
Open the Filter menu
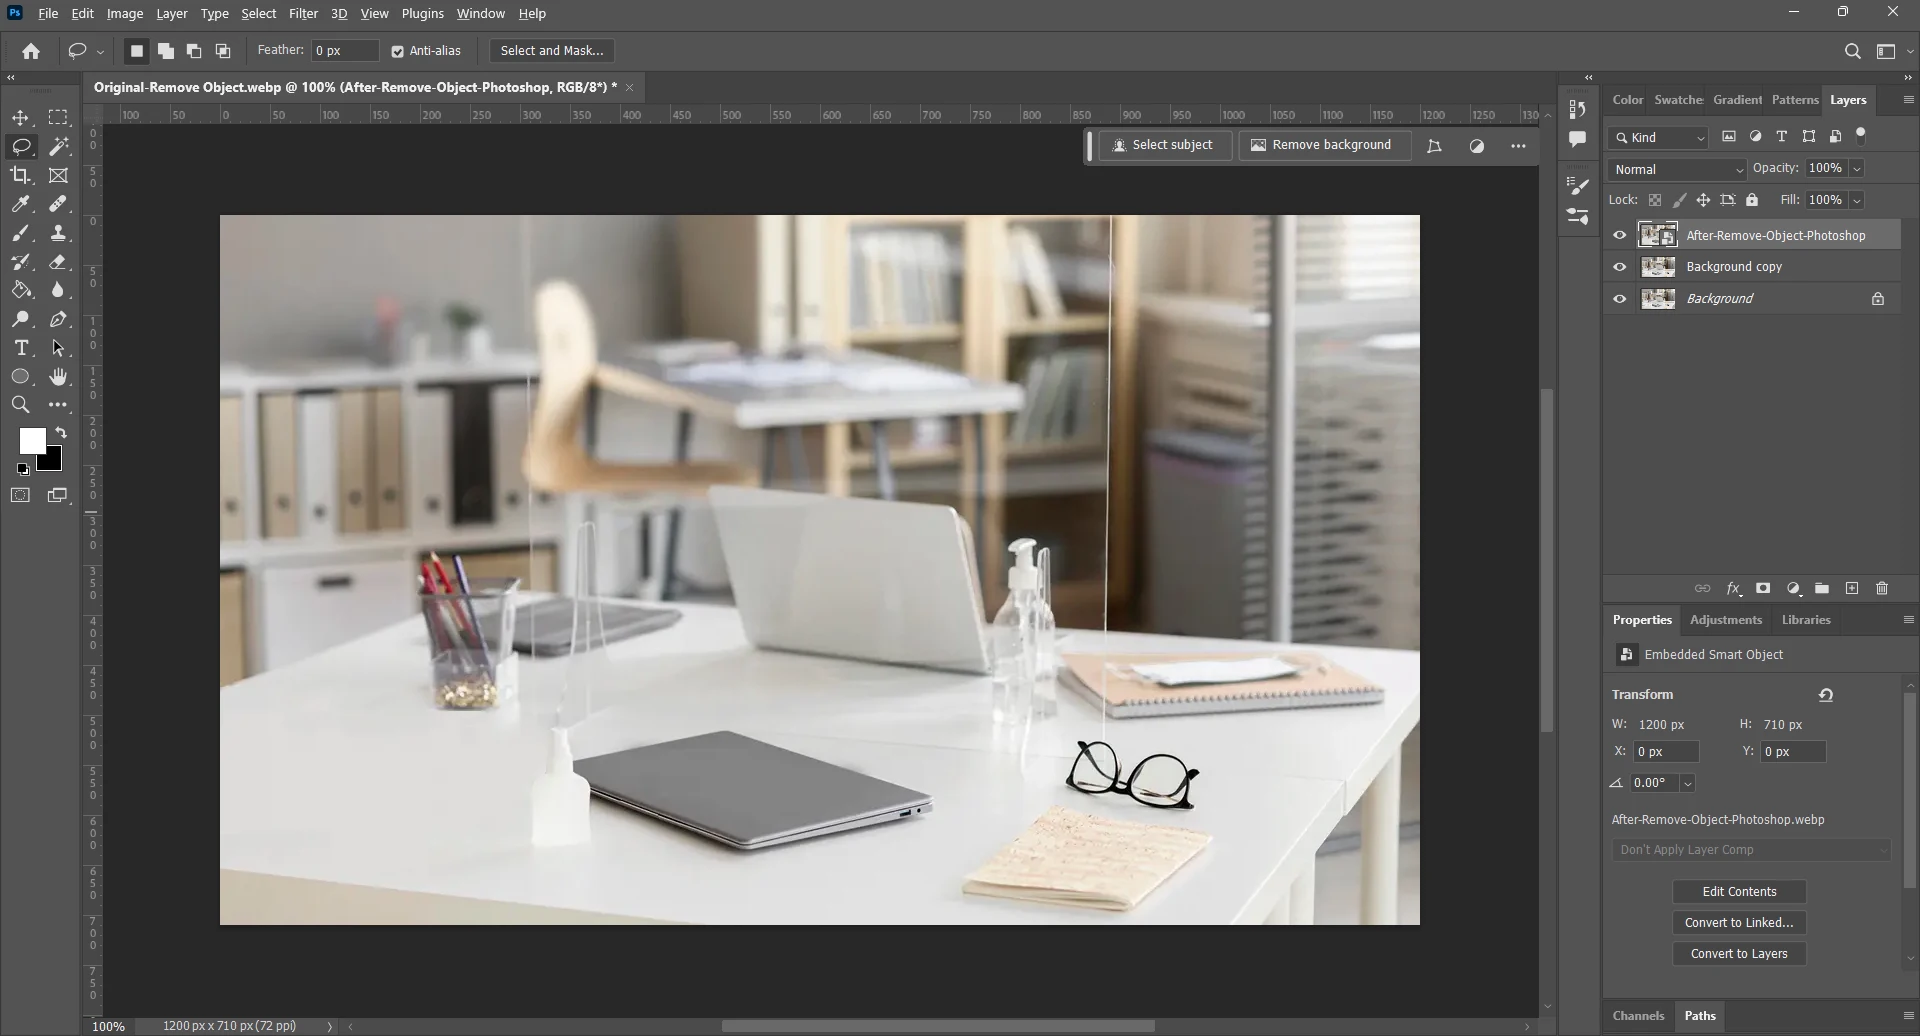click(x=303, y=14)
